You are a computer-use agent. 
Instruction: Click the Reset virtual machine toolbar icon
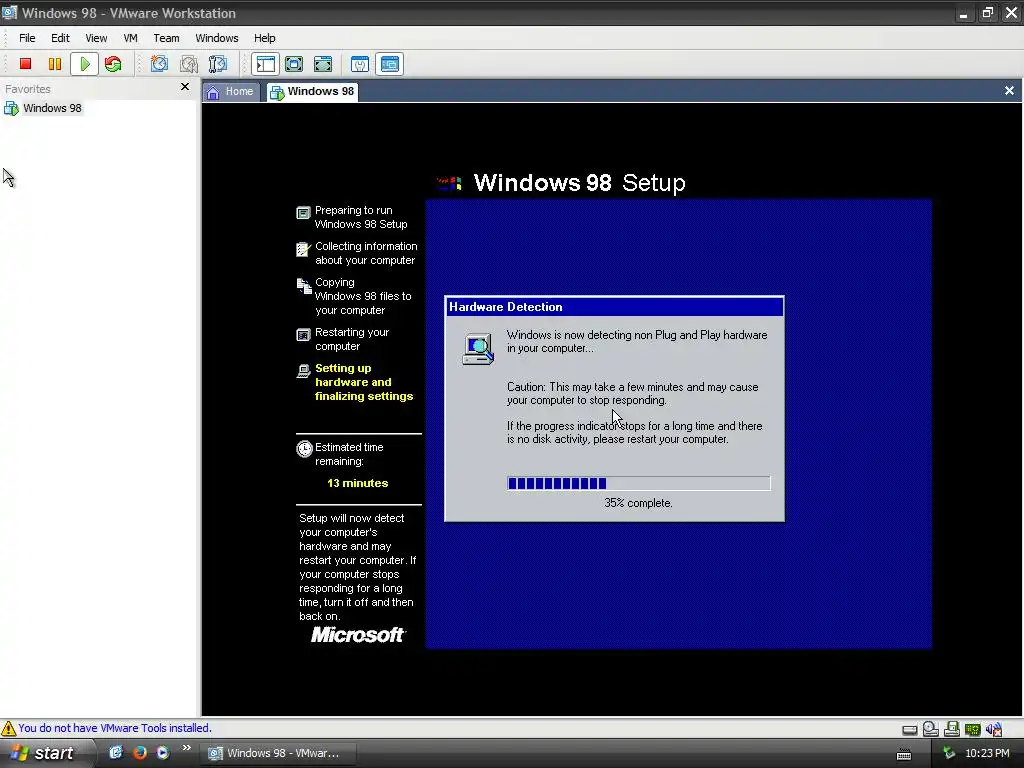point(113,64)
